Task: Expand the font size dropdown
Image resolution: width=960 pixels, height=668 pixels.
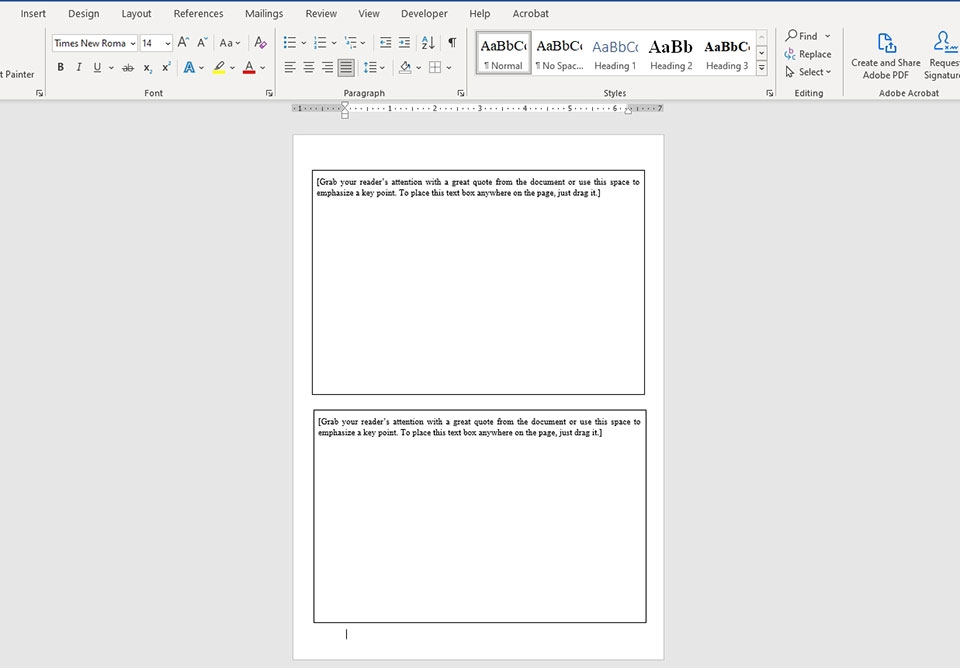Action: coord(167,44)
